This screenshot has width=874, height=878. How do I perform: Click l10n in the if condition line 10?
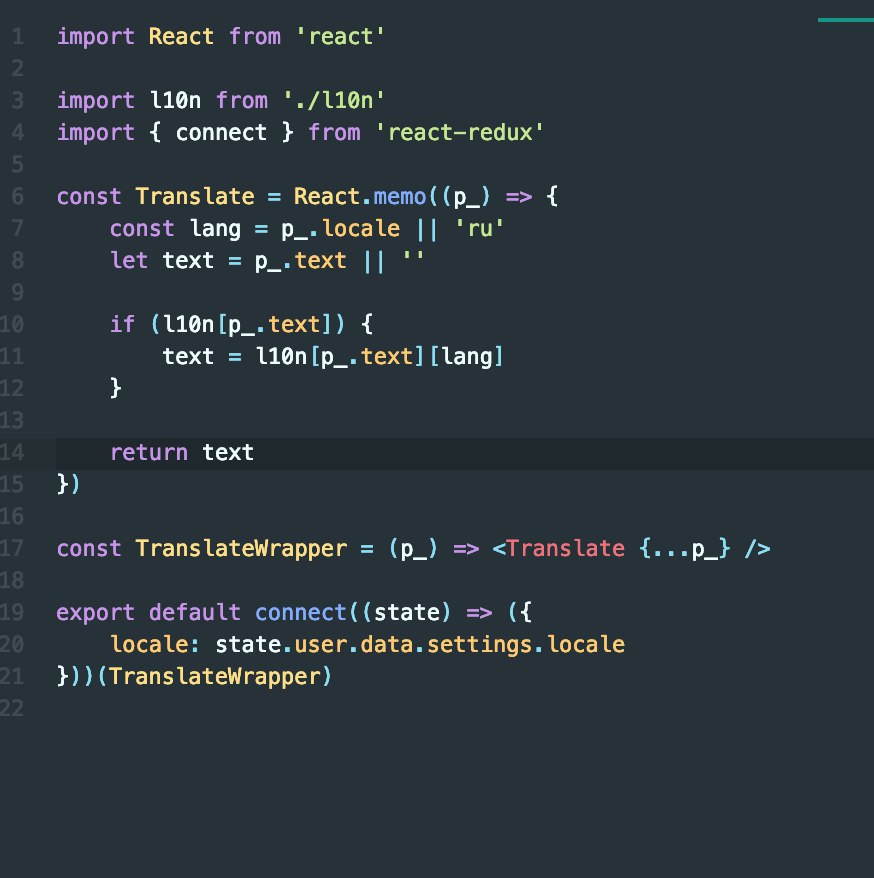click(x=188, y=325)
